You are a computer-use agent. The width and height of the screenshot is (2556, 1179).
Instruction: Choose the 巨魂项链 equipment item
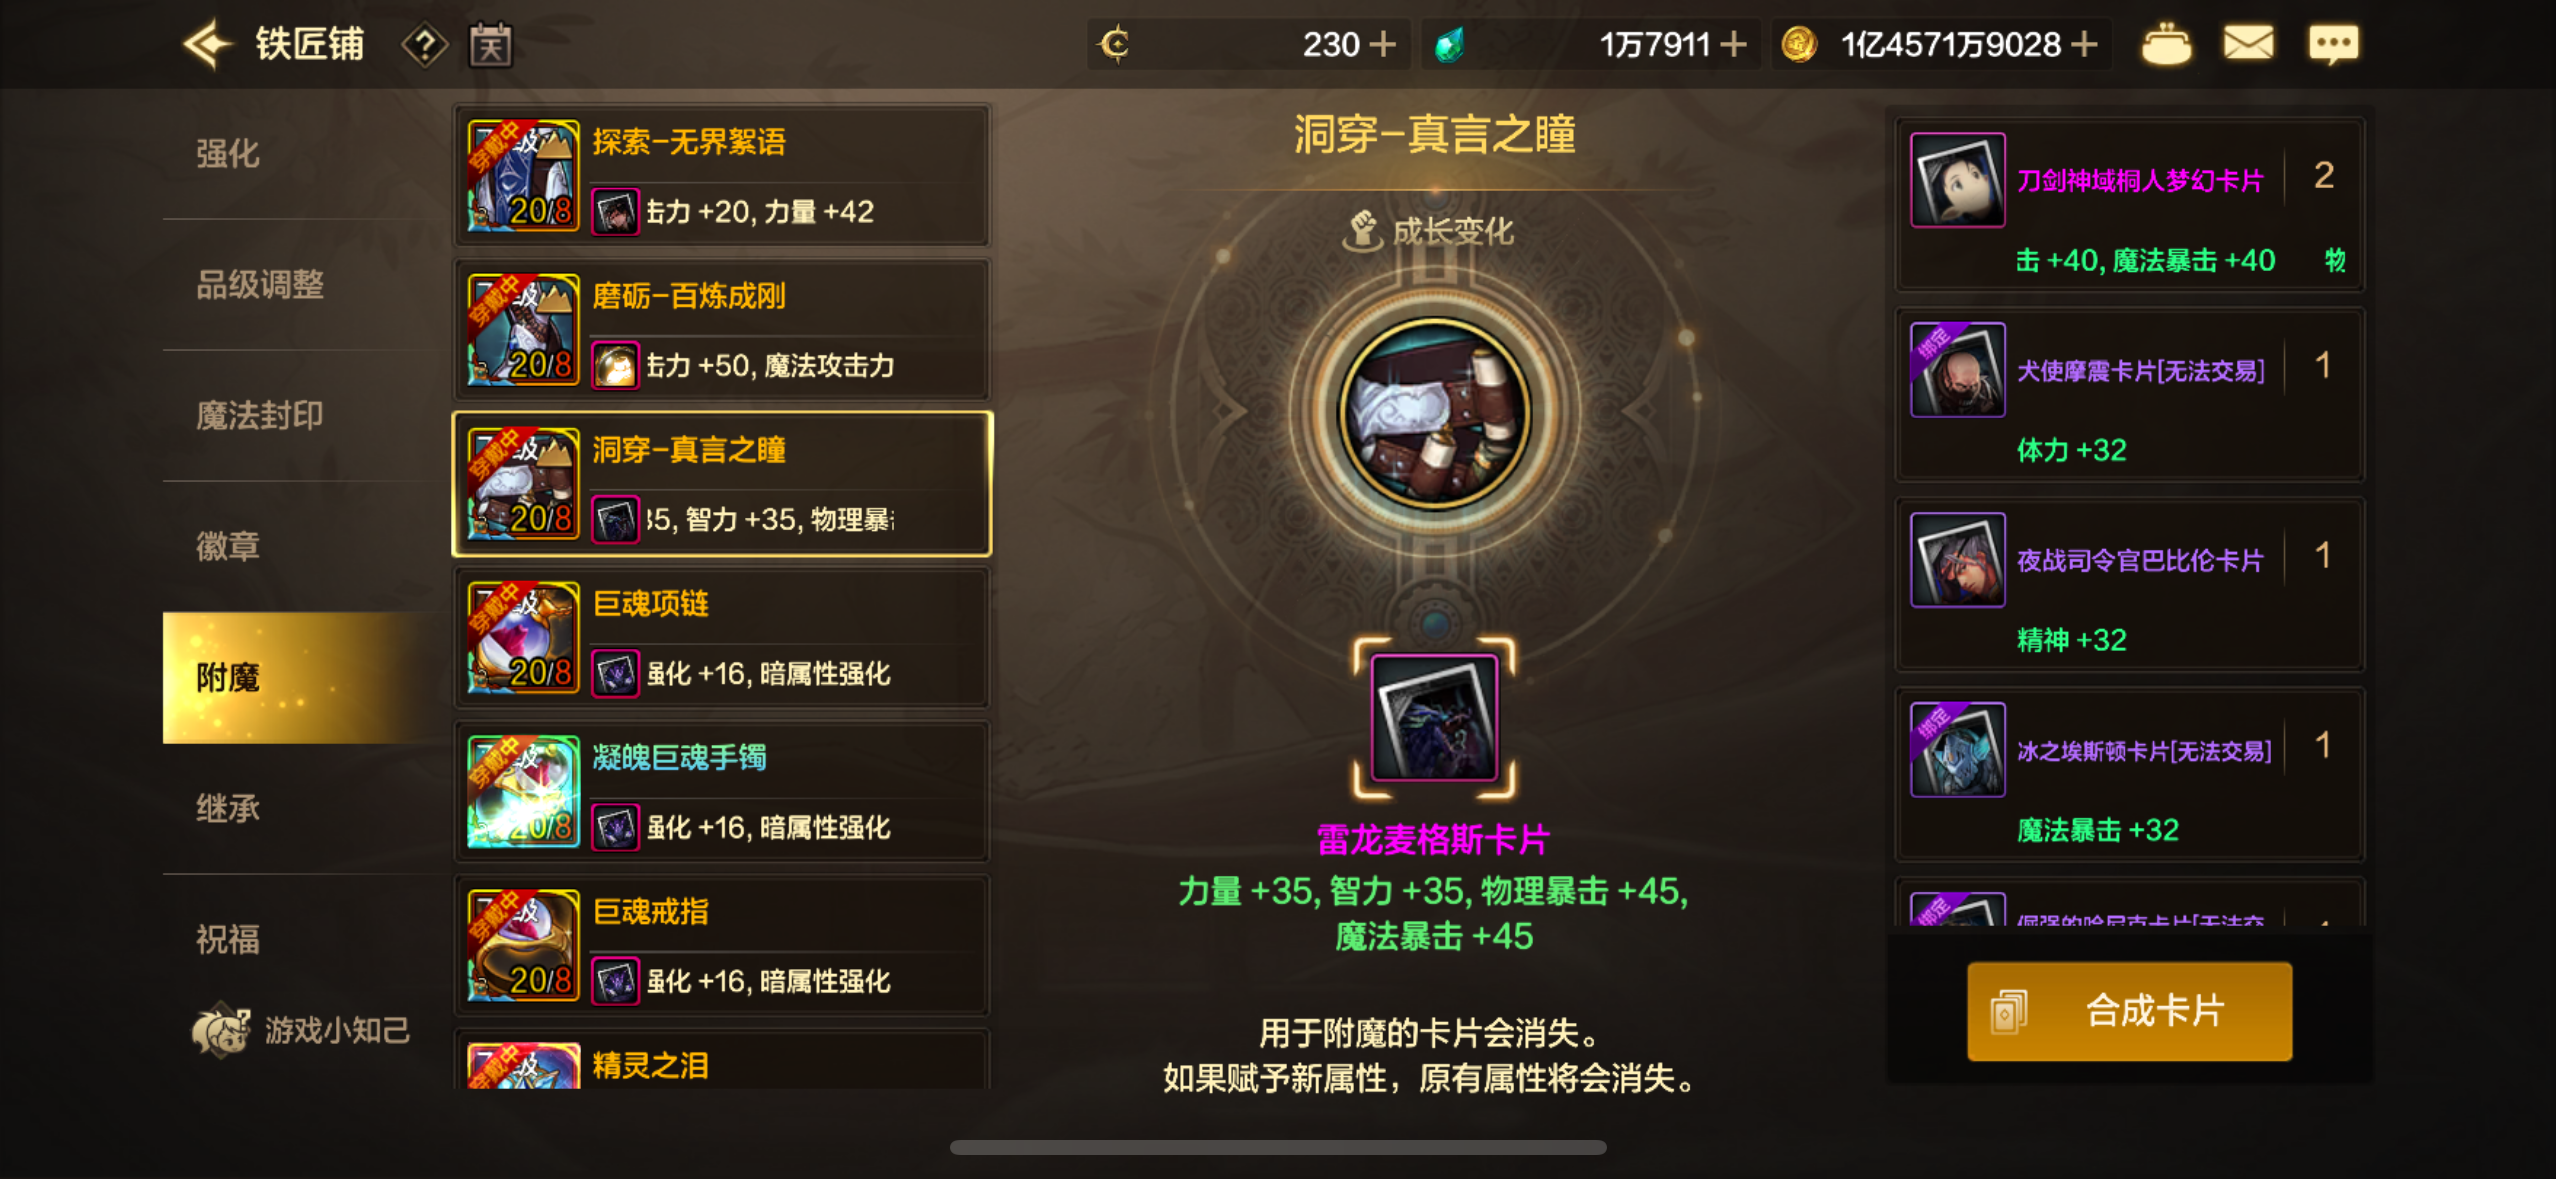tap(722, 638)
